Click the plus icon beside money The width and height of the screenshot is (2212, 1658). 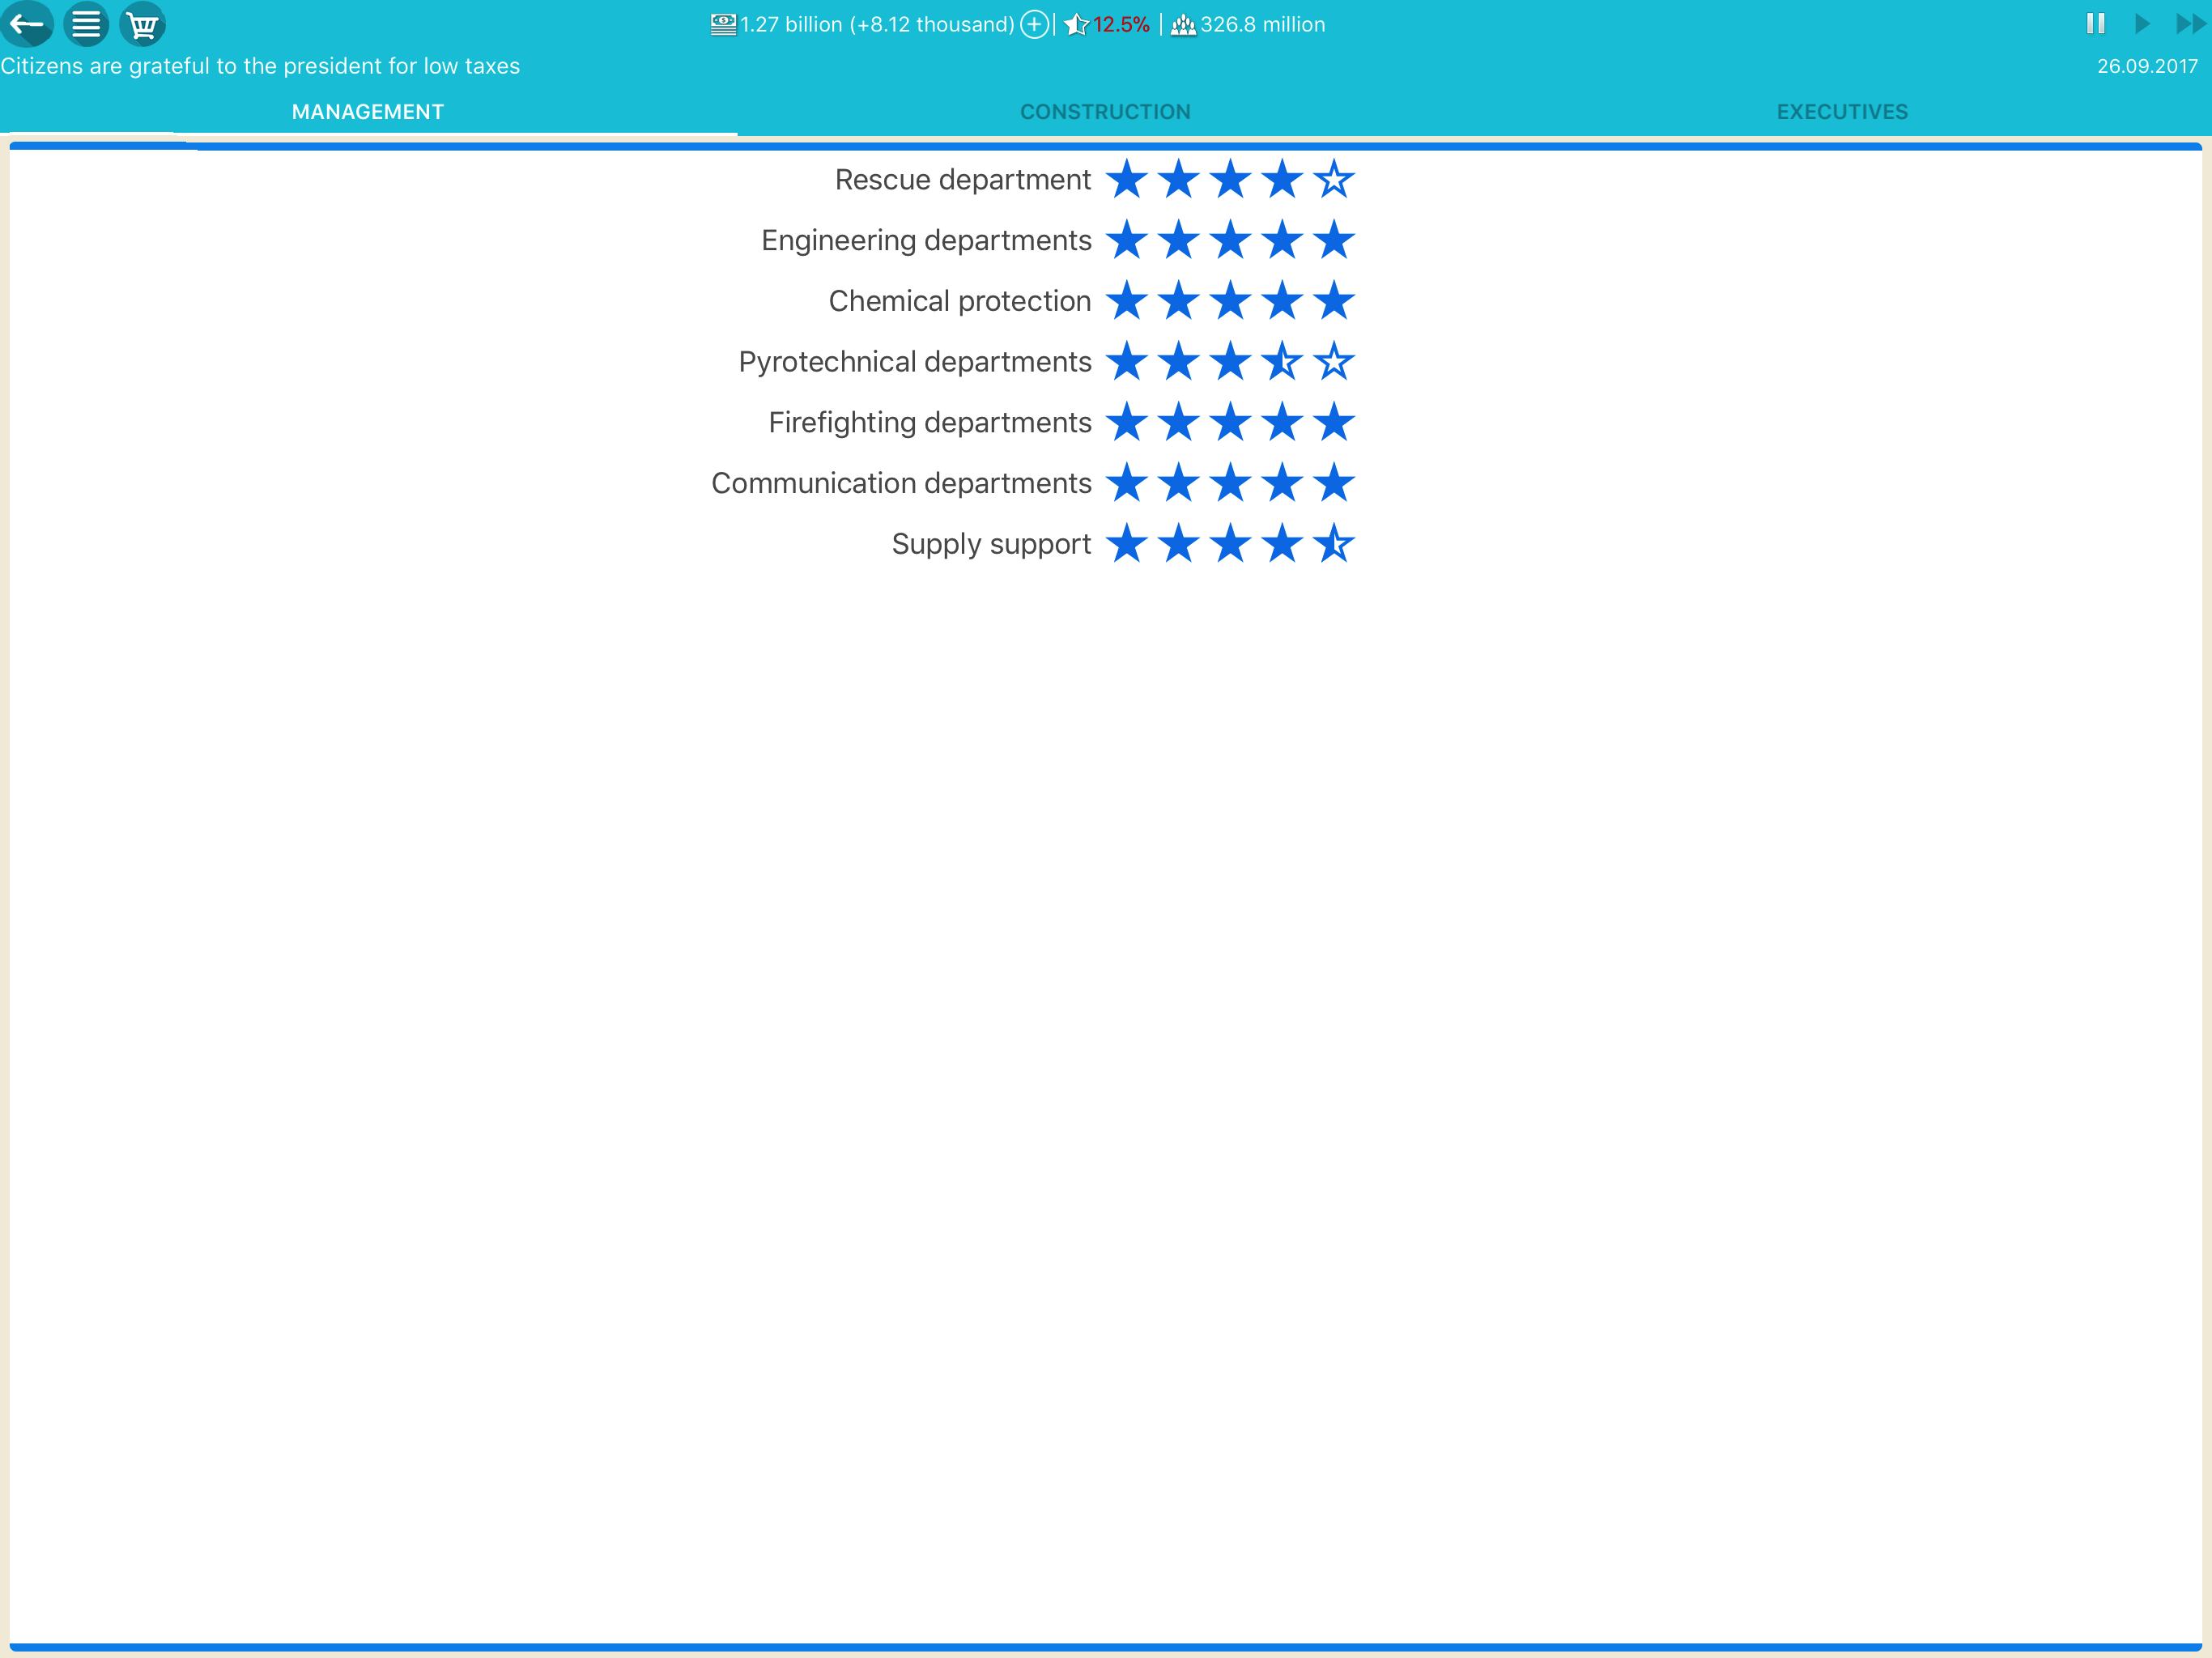[1035, 24]
